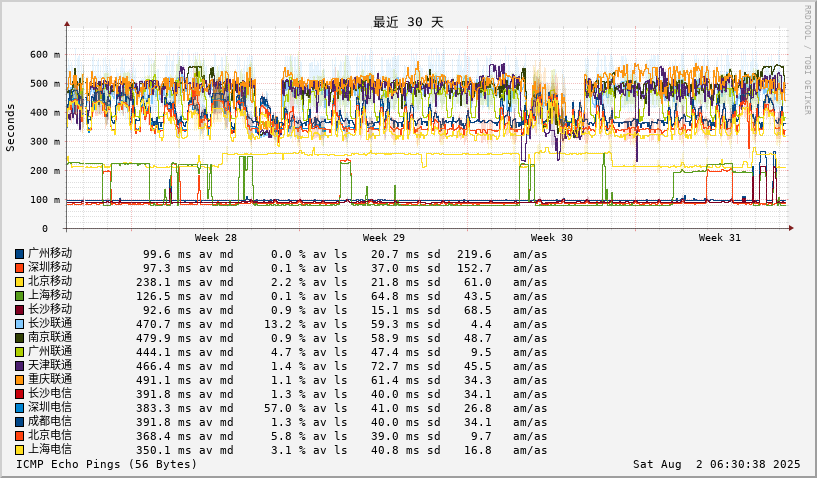Viewport: 817px width, 478px height.
Task: Select the 深圳电信 legend color swatch
Action: point(19,409)
